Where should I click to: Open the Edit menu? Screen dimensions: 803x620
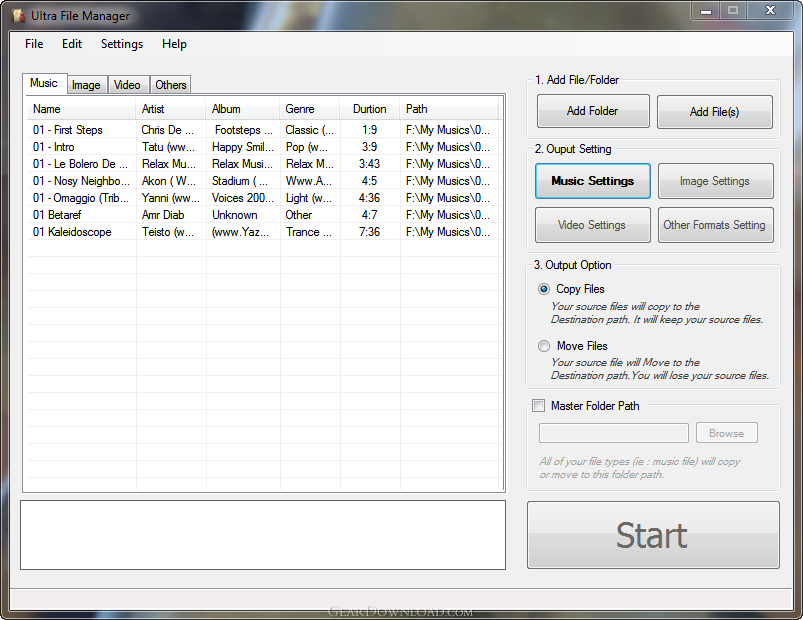point(72,44)
